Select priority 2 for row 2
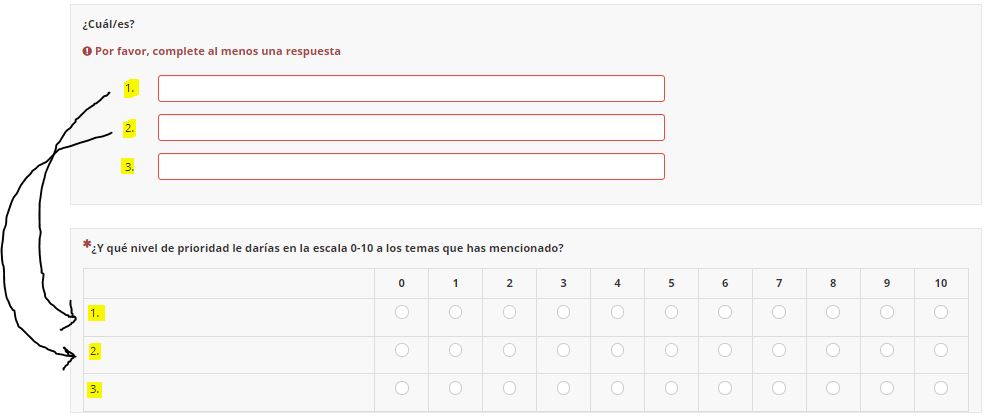 (510, 351)
